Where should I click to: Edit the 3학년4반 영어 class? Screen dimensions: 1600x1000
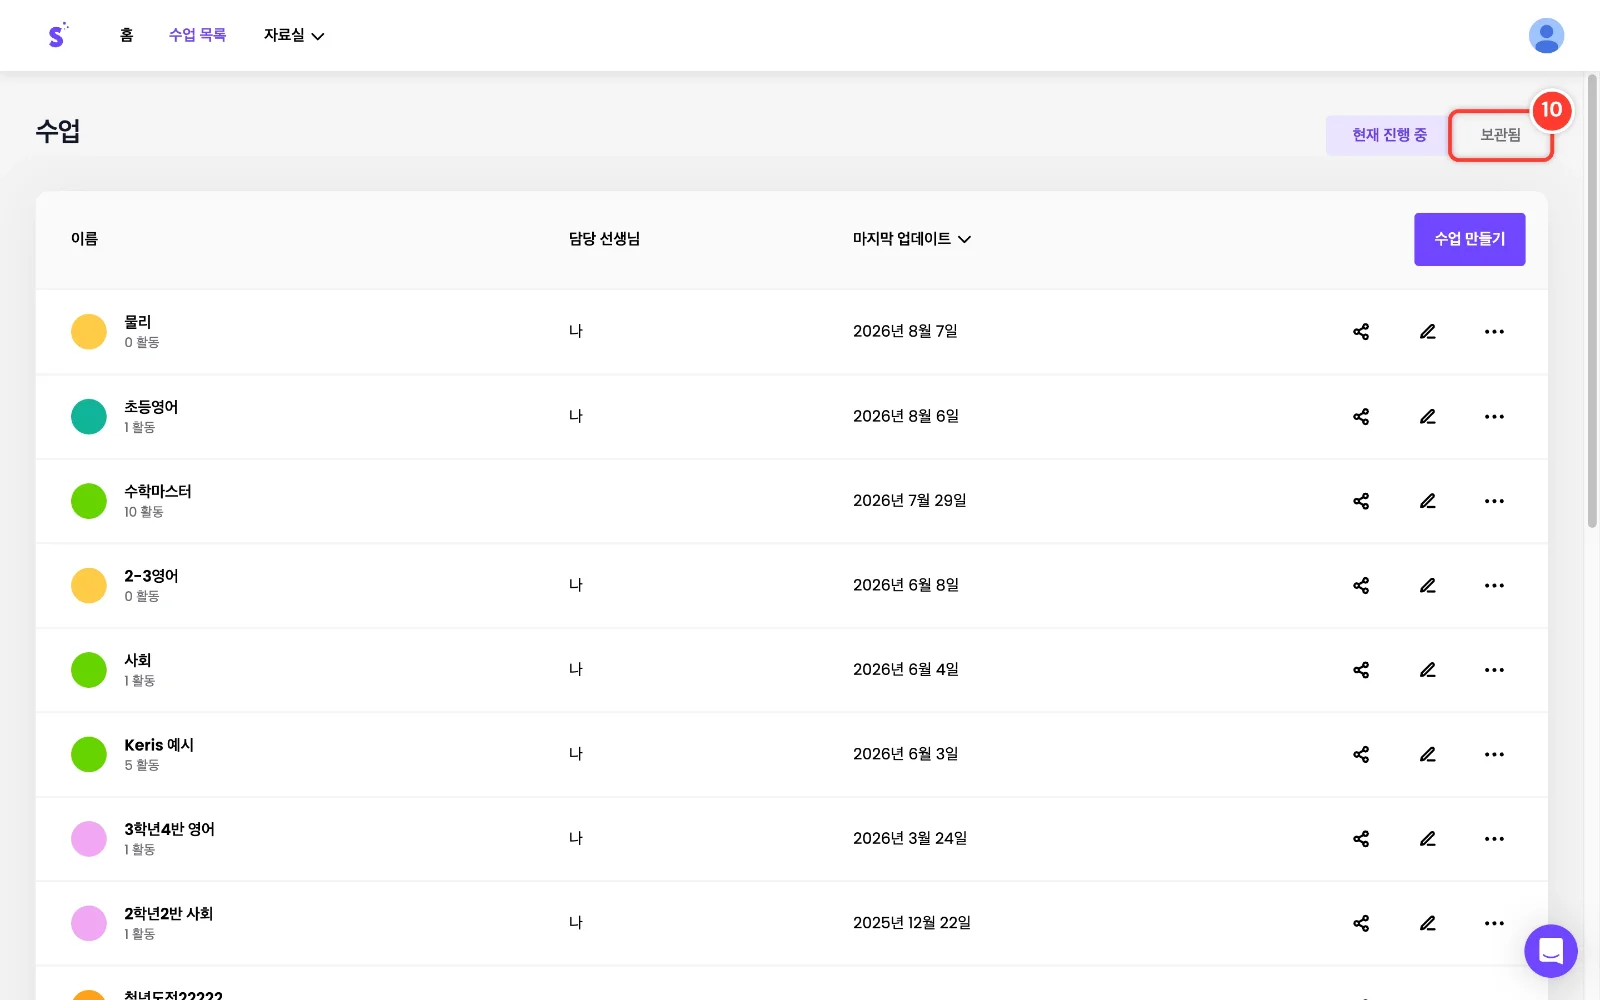pos(1428,839)
